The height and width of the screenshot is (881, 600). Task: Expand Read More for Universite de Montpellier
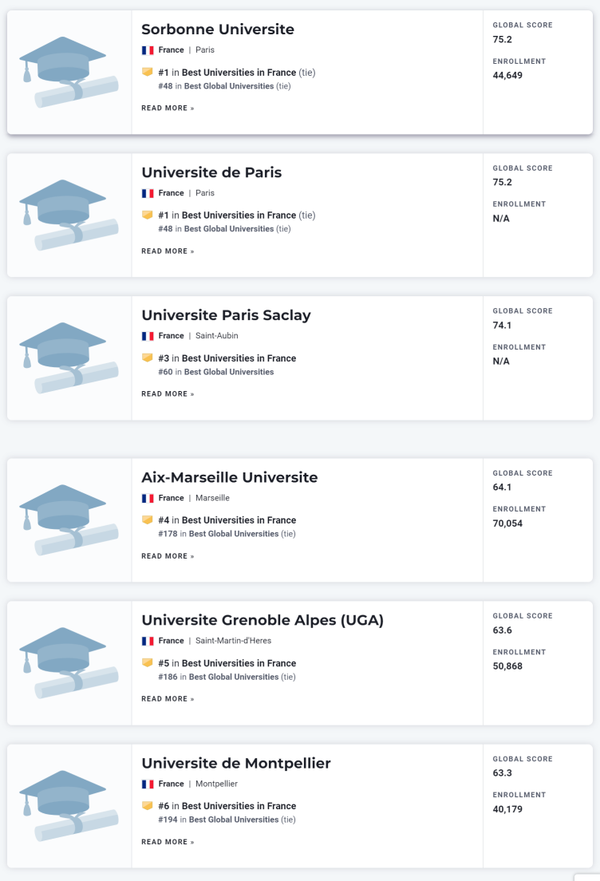167,842
